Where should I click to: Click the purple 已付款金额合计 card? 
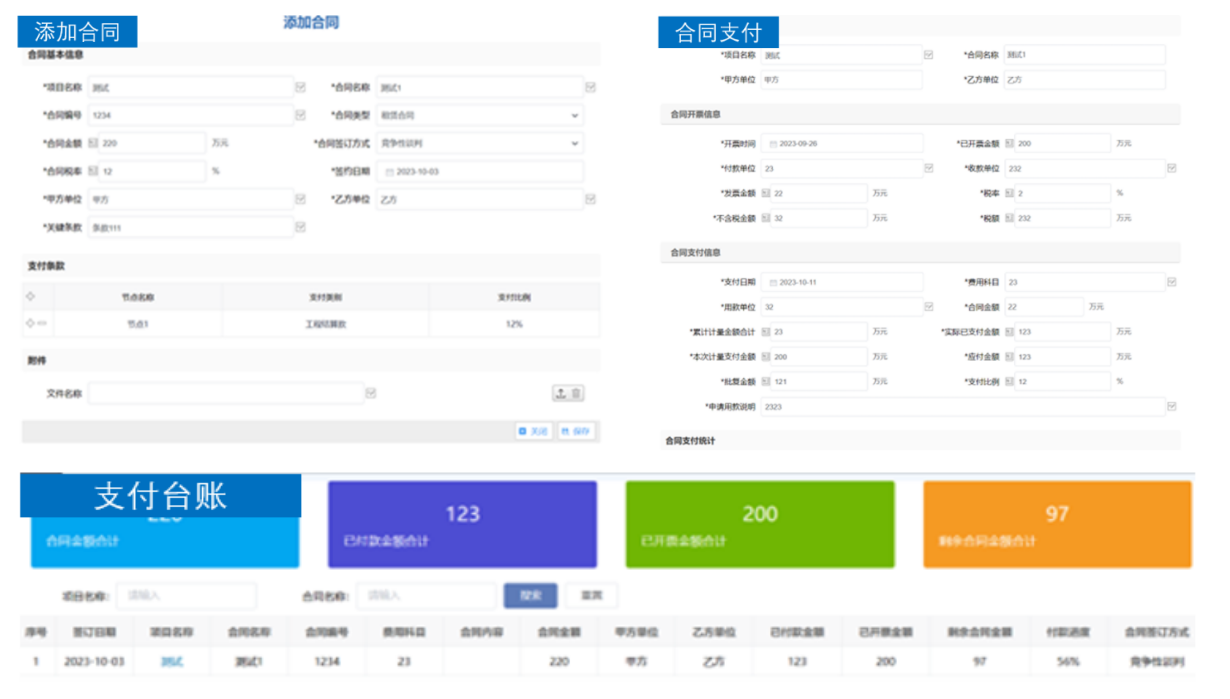click(462, 525)
